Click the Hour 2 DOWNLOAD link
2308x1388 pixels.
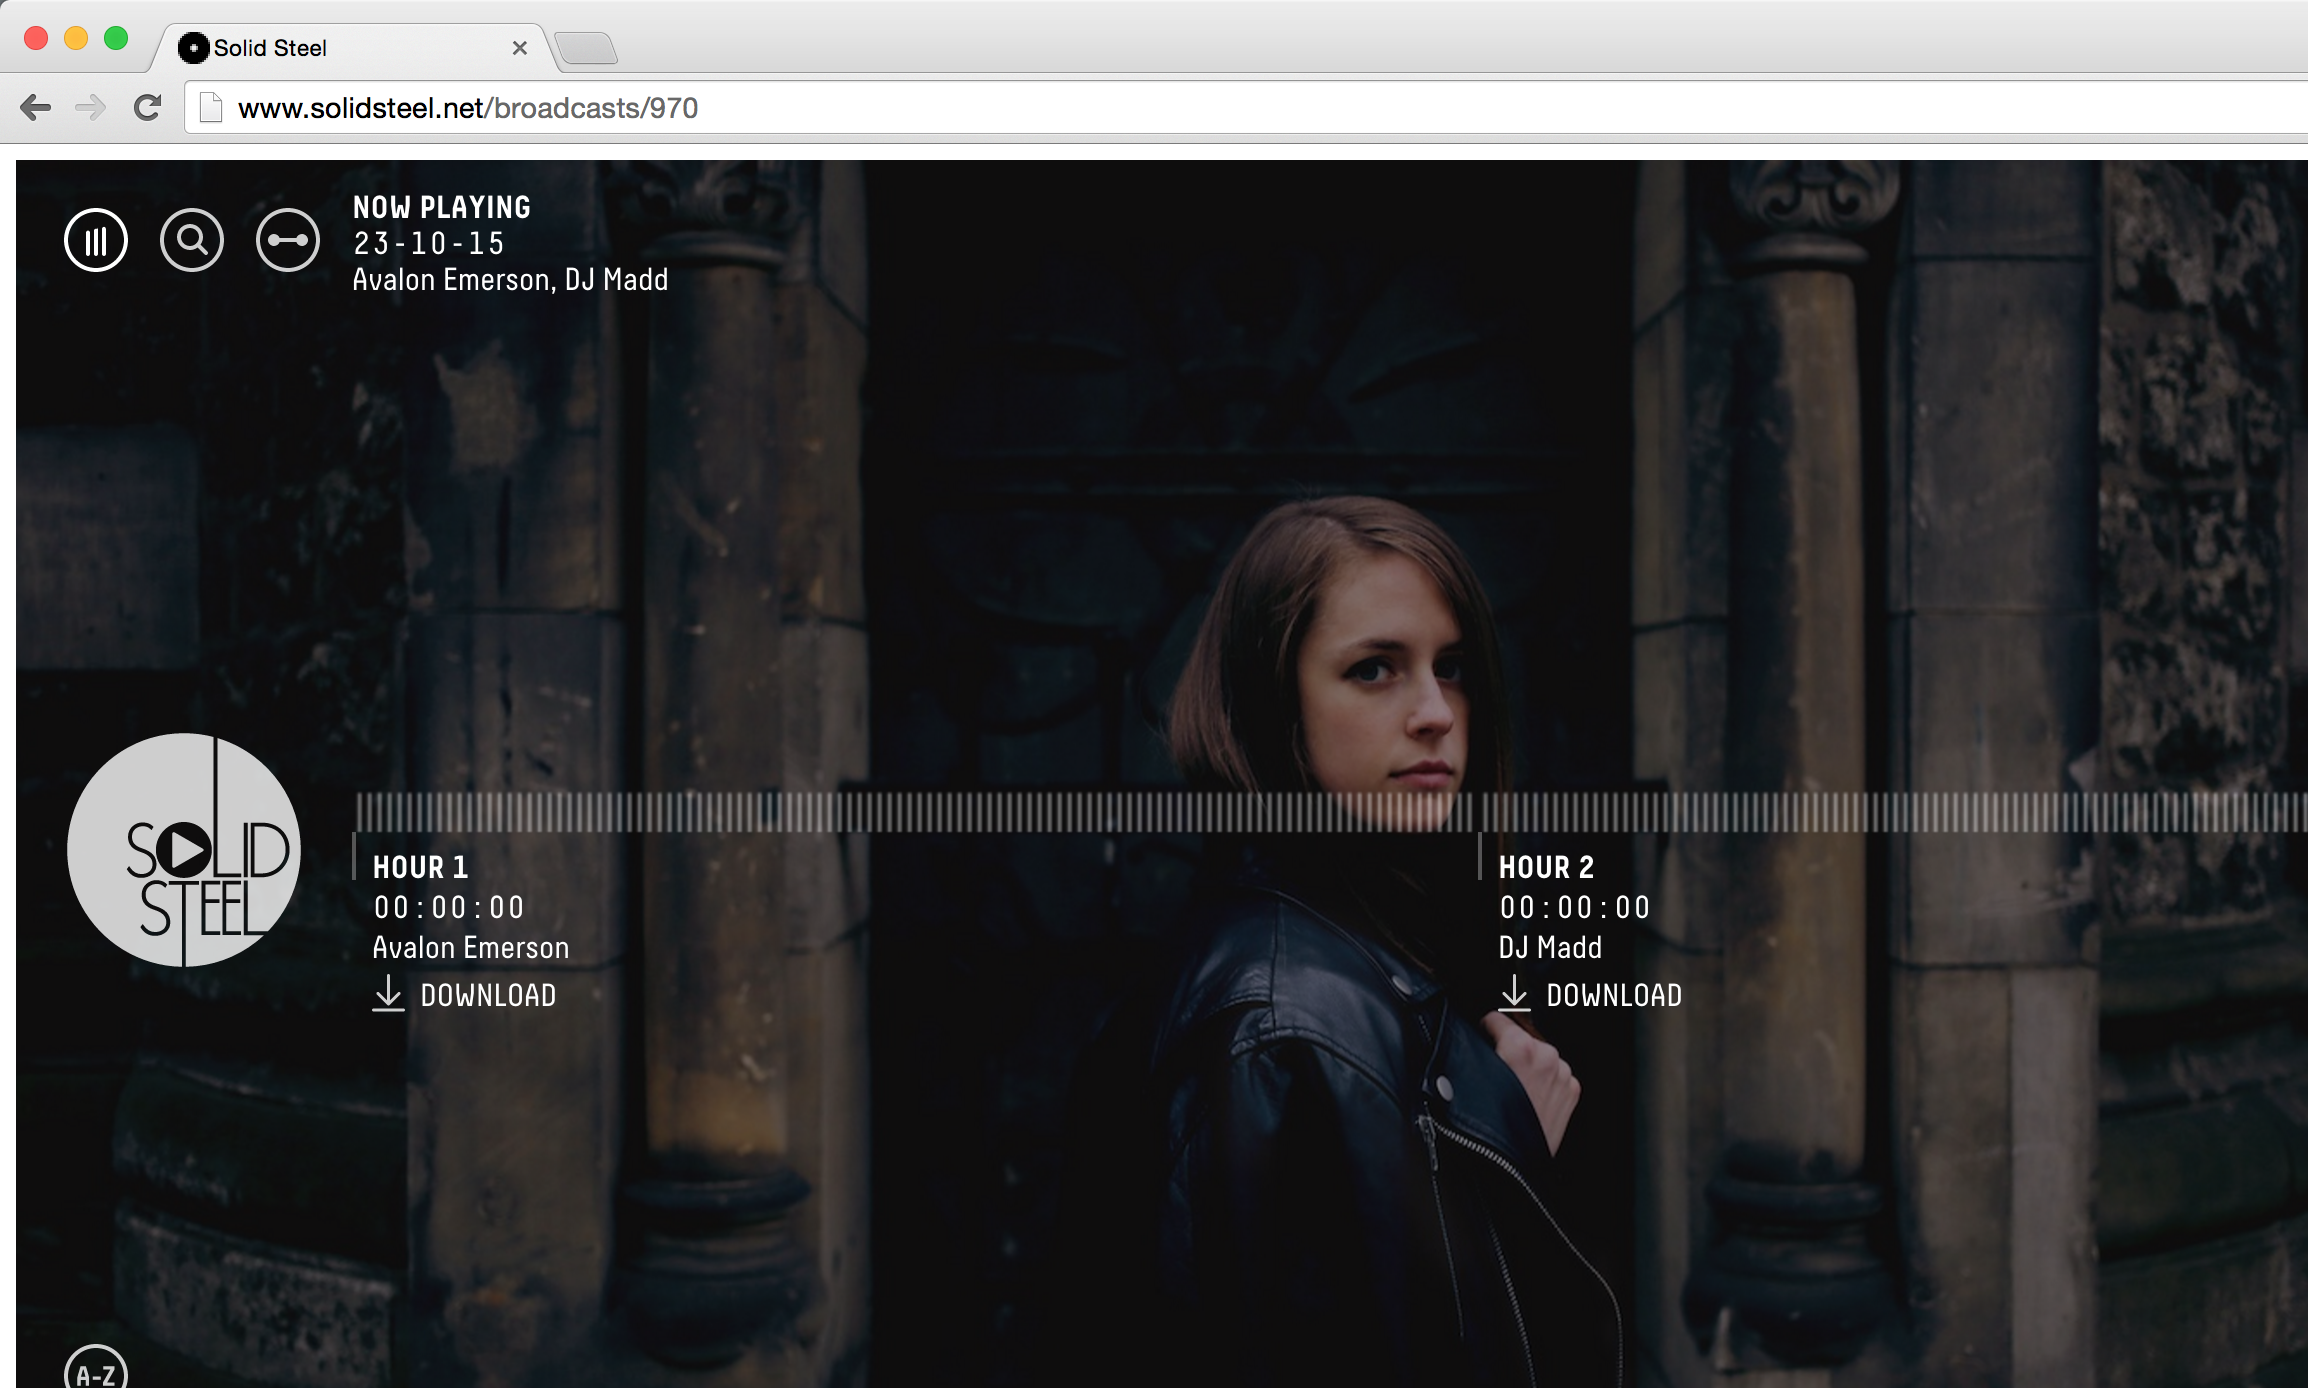pyautogui.click(x=1614, y=995)
